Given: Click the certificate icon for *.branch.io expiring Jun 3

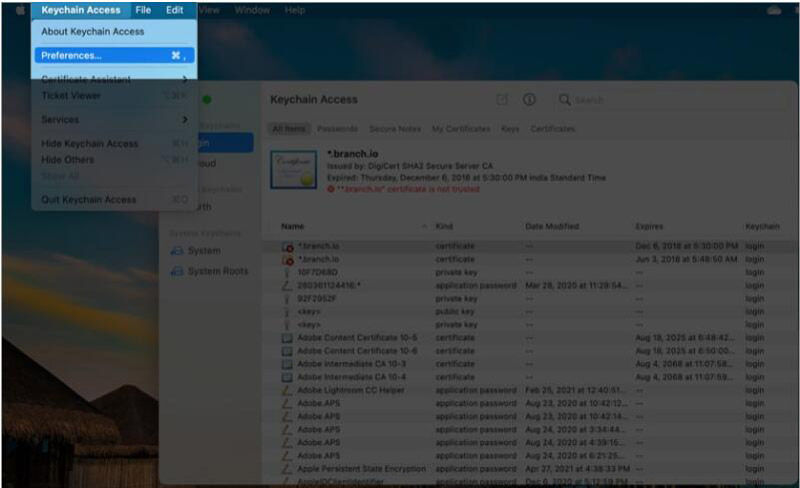Looking at the screenshot, I should tap(287, 260).
